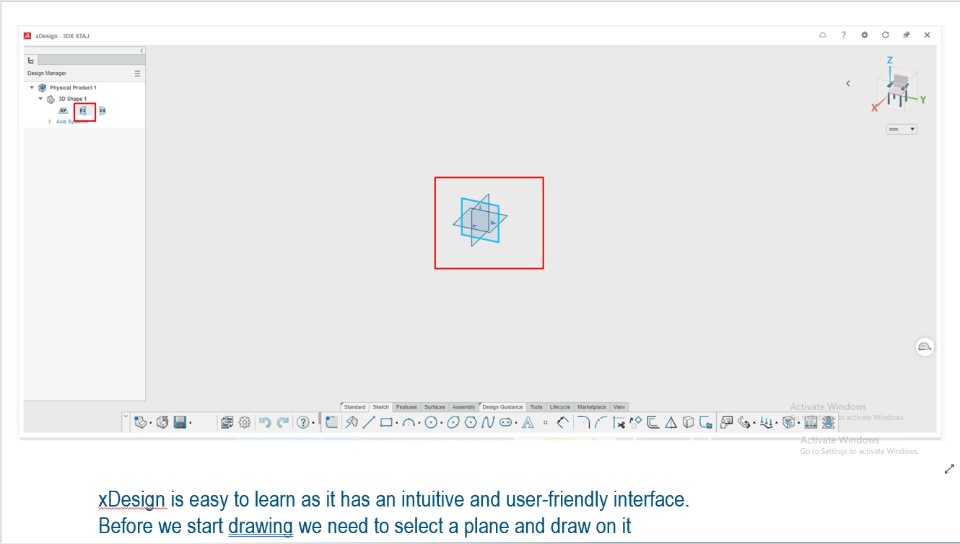Viewport: 960px width, 544px height.
Task: Click the freehand select pointer tool
Action: (x=351, y=422)
